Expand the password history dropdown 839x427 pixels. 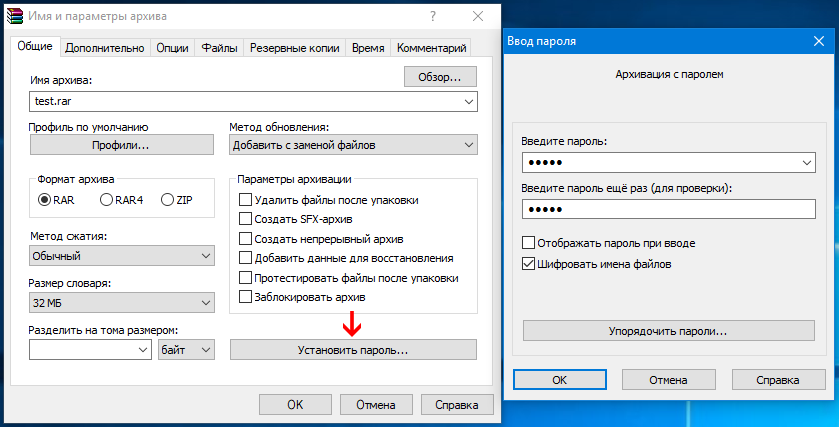[x=807, y=163]
